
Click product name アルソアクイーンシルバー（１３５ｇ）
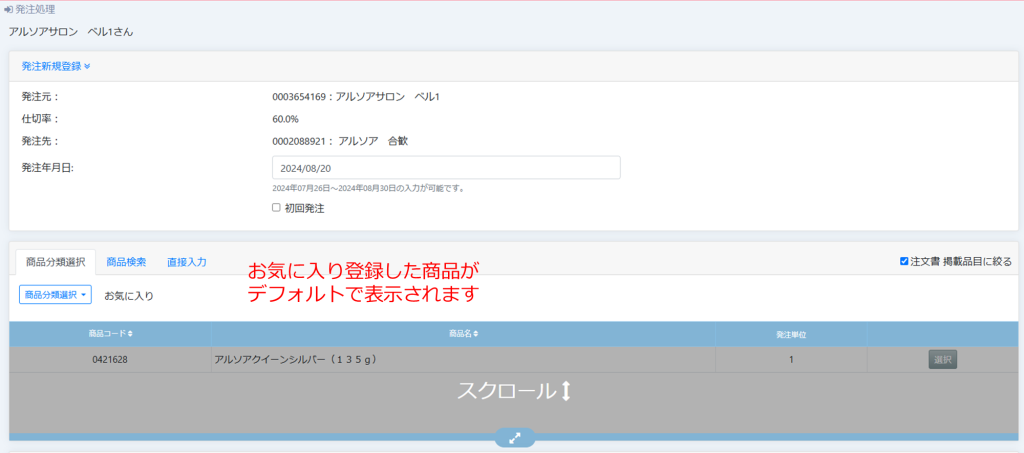tap(295, 359)
